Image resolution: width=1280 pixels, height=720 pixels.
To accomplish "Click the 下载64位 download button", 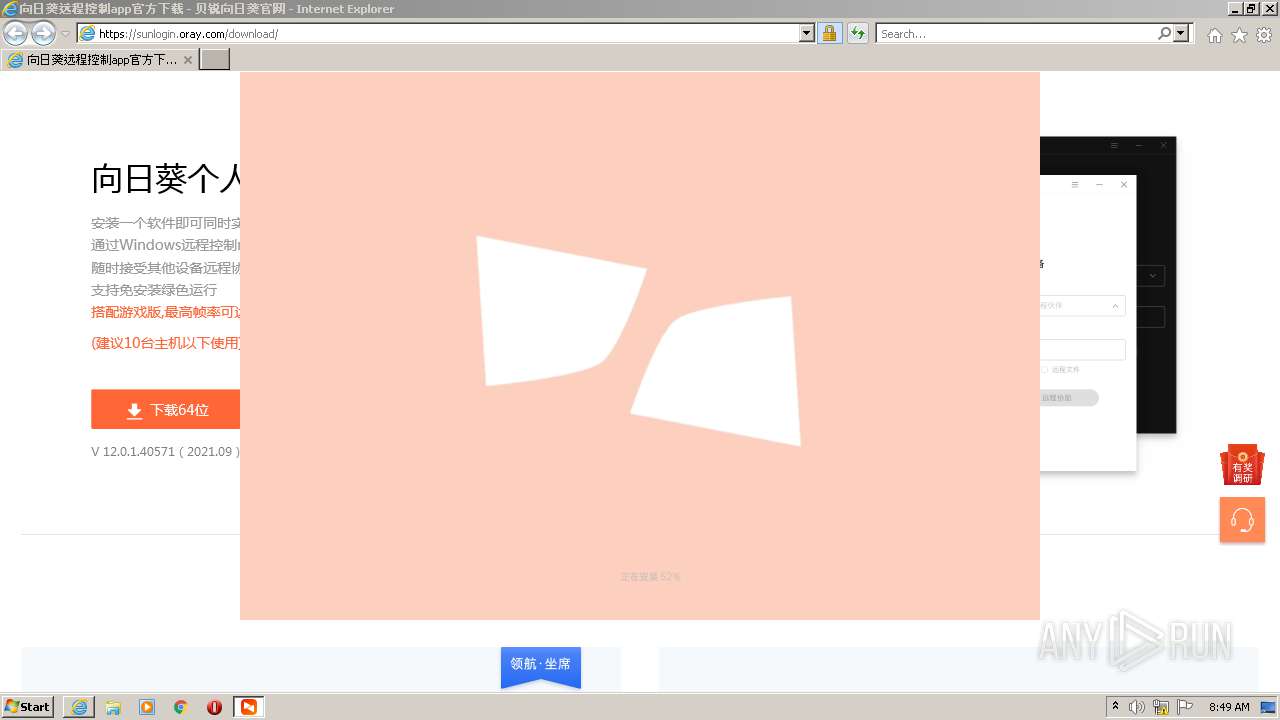I will [x=166, y=410].
